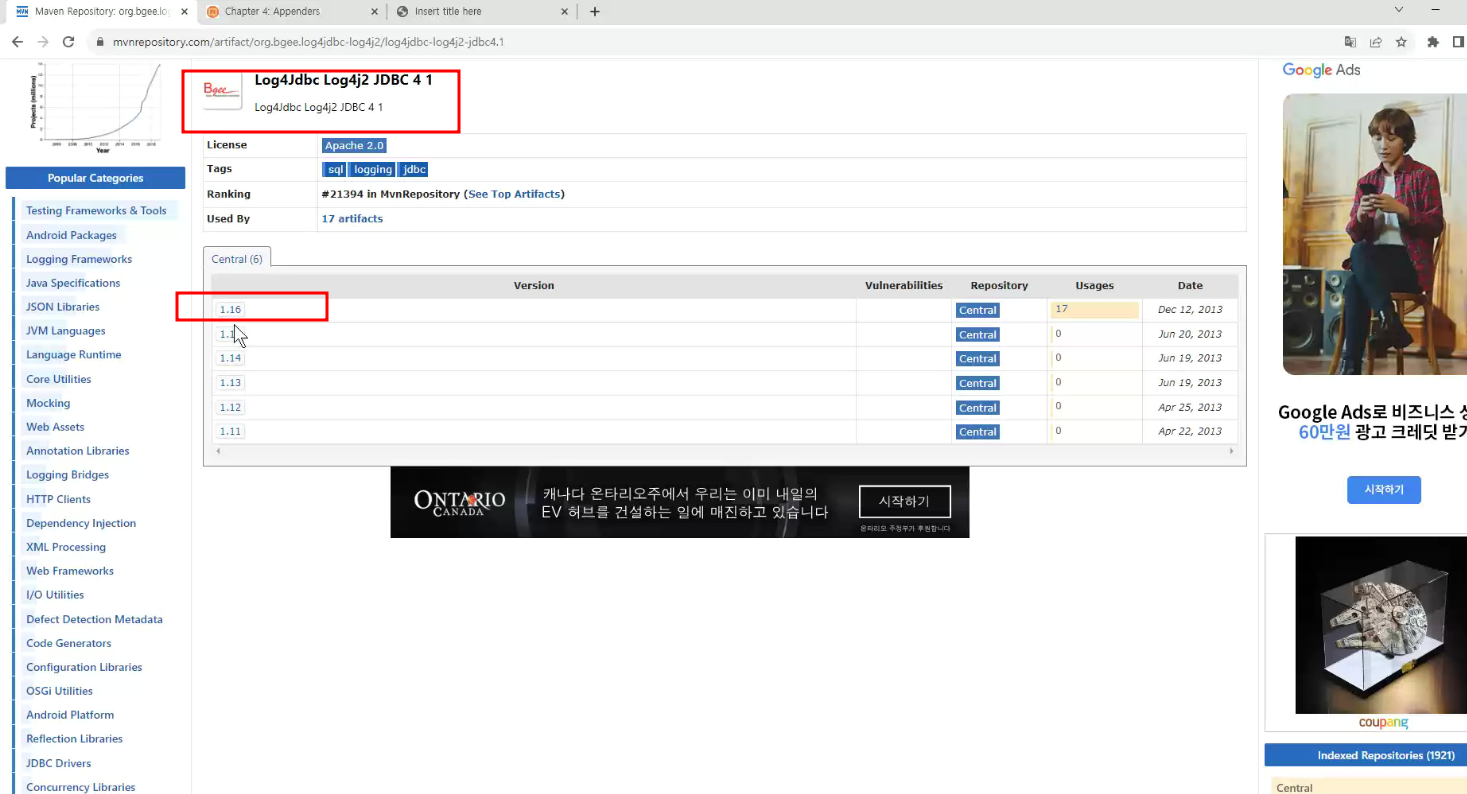
Task: Click the Usages column header
Action: click(1094, 285)
